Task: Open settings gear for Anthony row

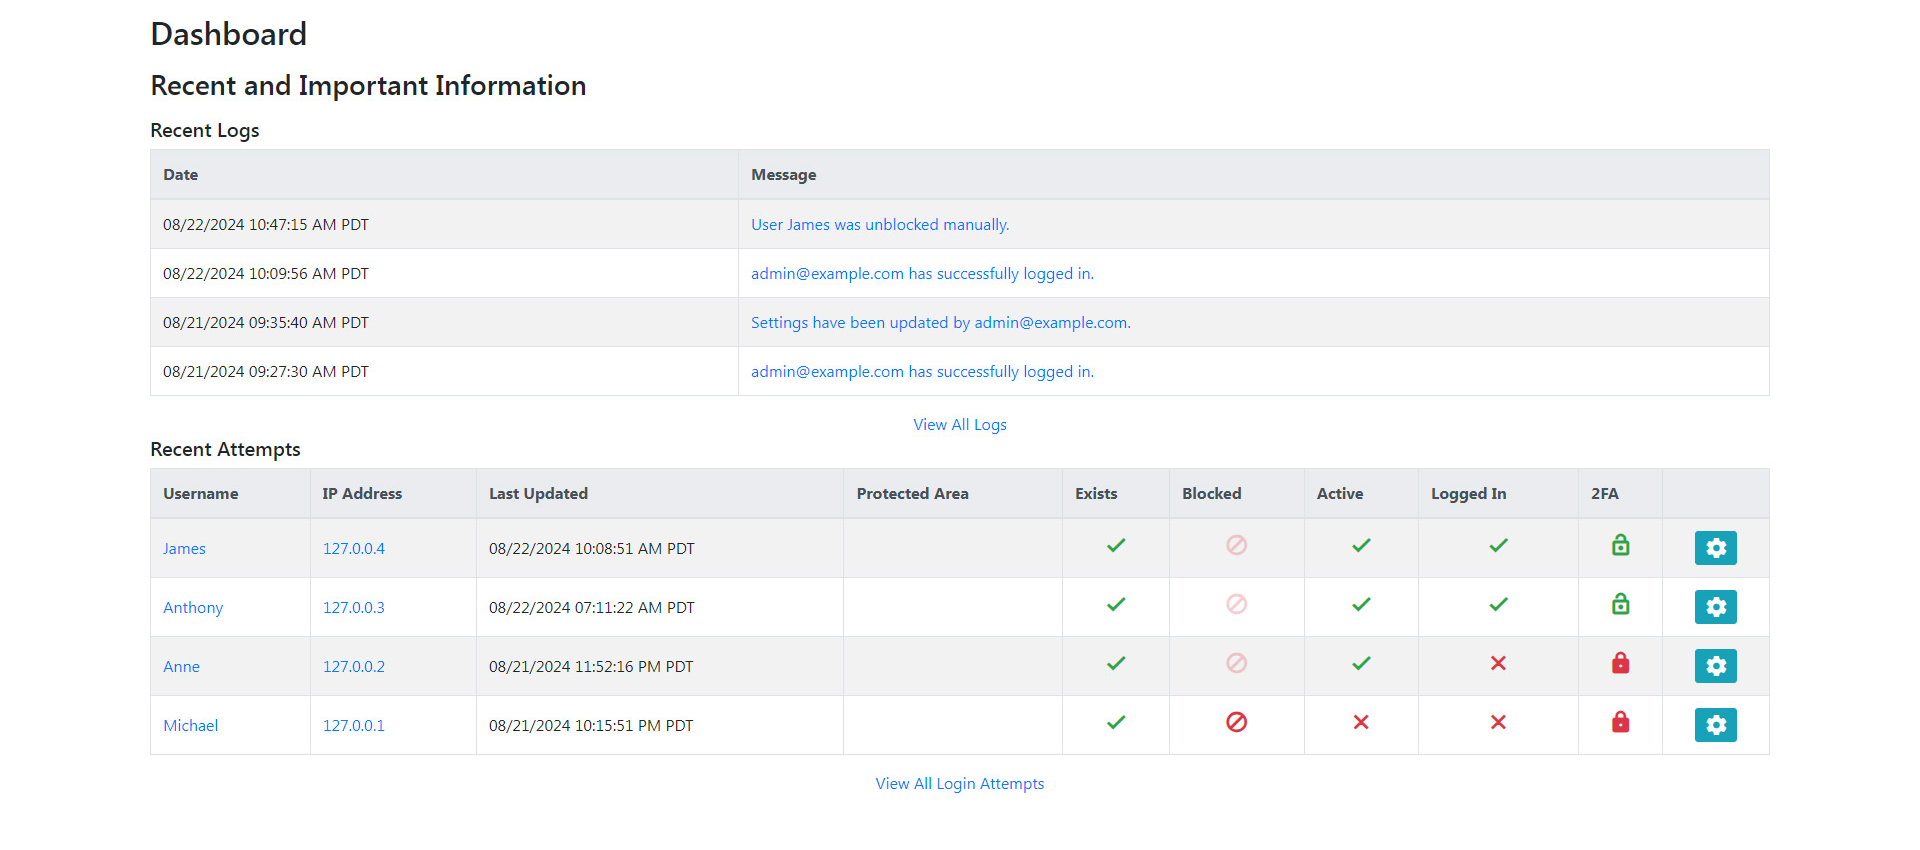Action: pos(1715,607)
